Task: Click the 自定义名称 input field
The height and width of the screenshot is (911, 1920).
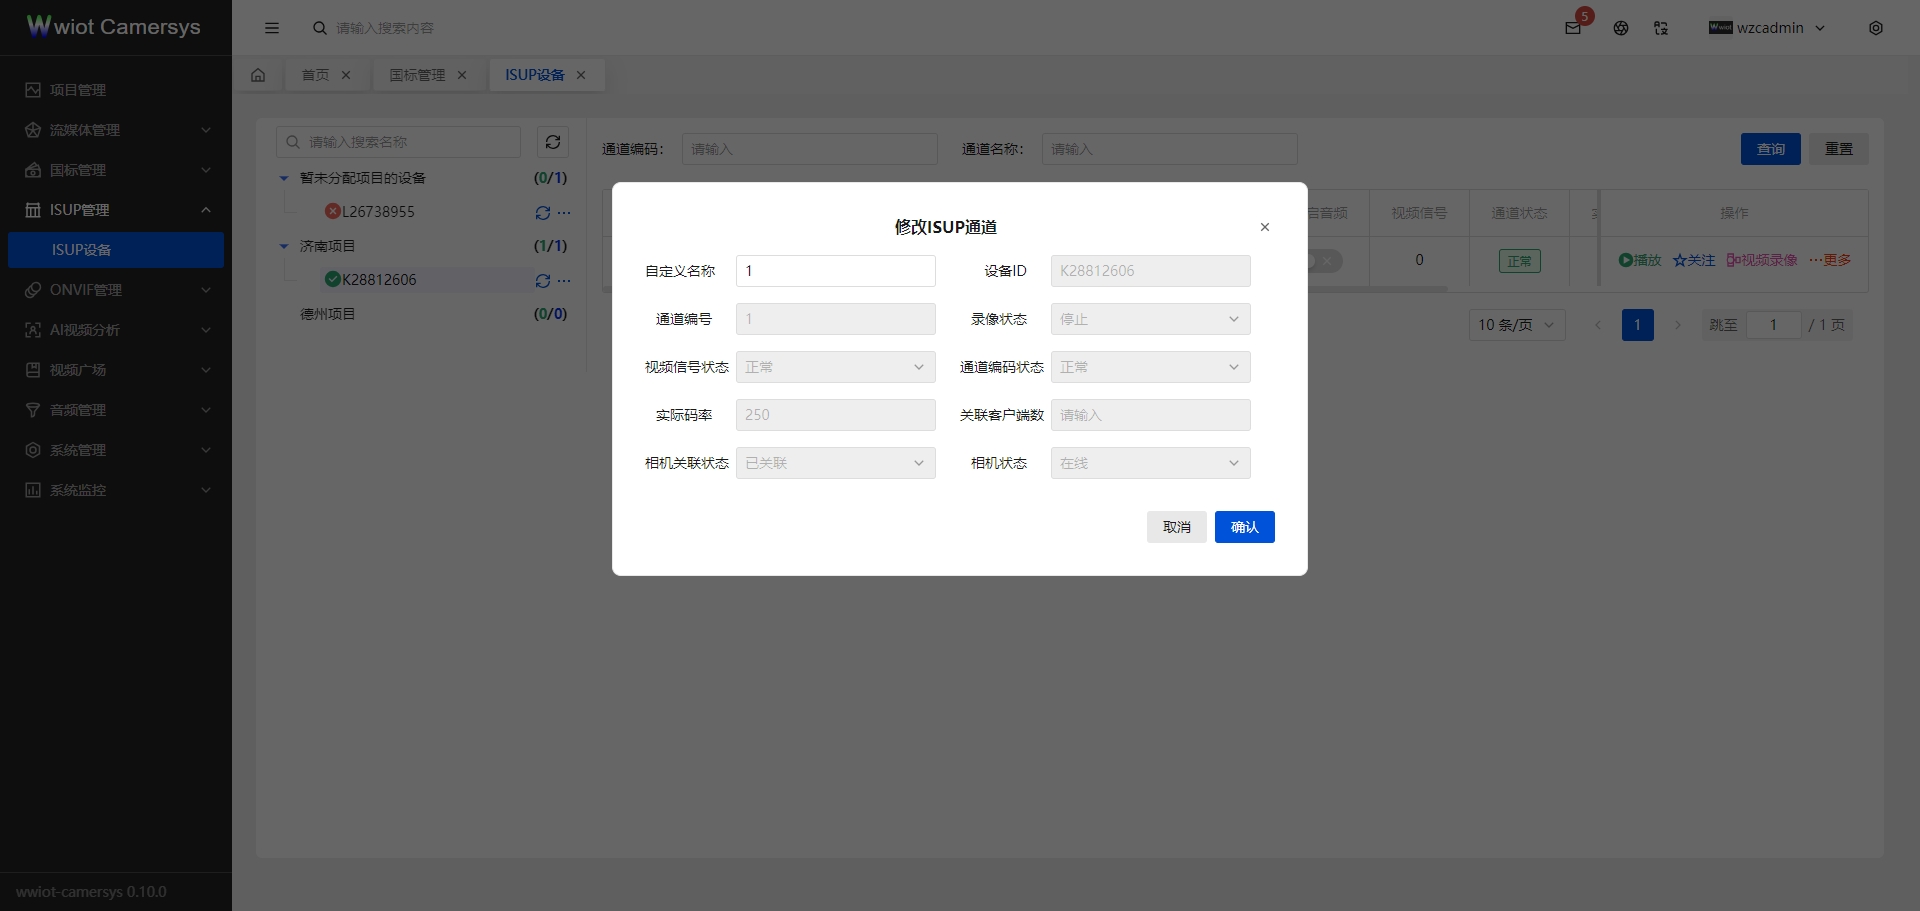Action: (x=836, y=271)
